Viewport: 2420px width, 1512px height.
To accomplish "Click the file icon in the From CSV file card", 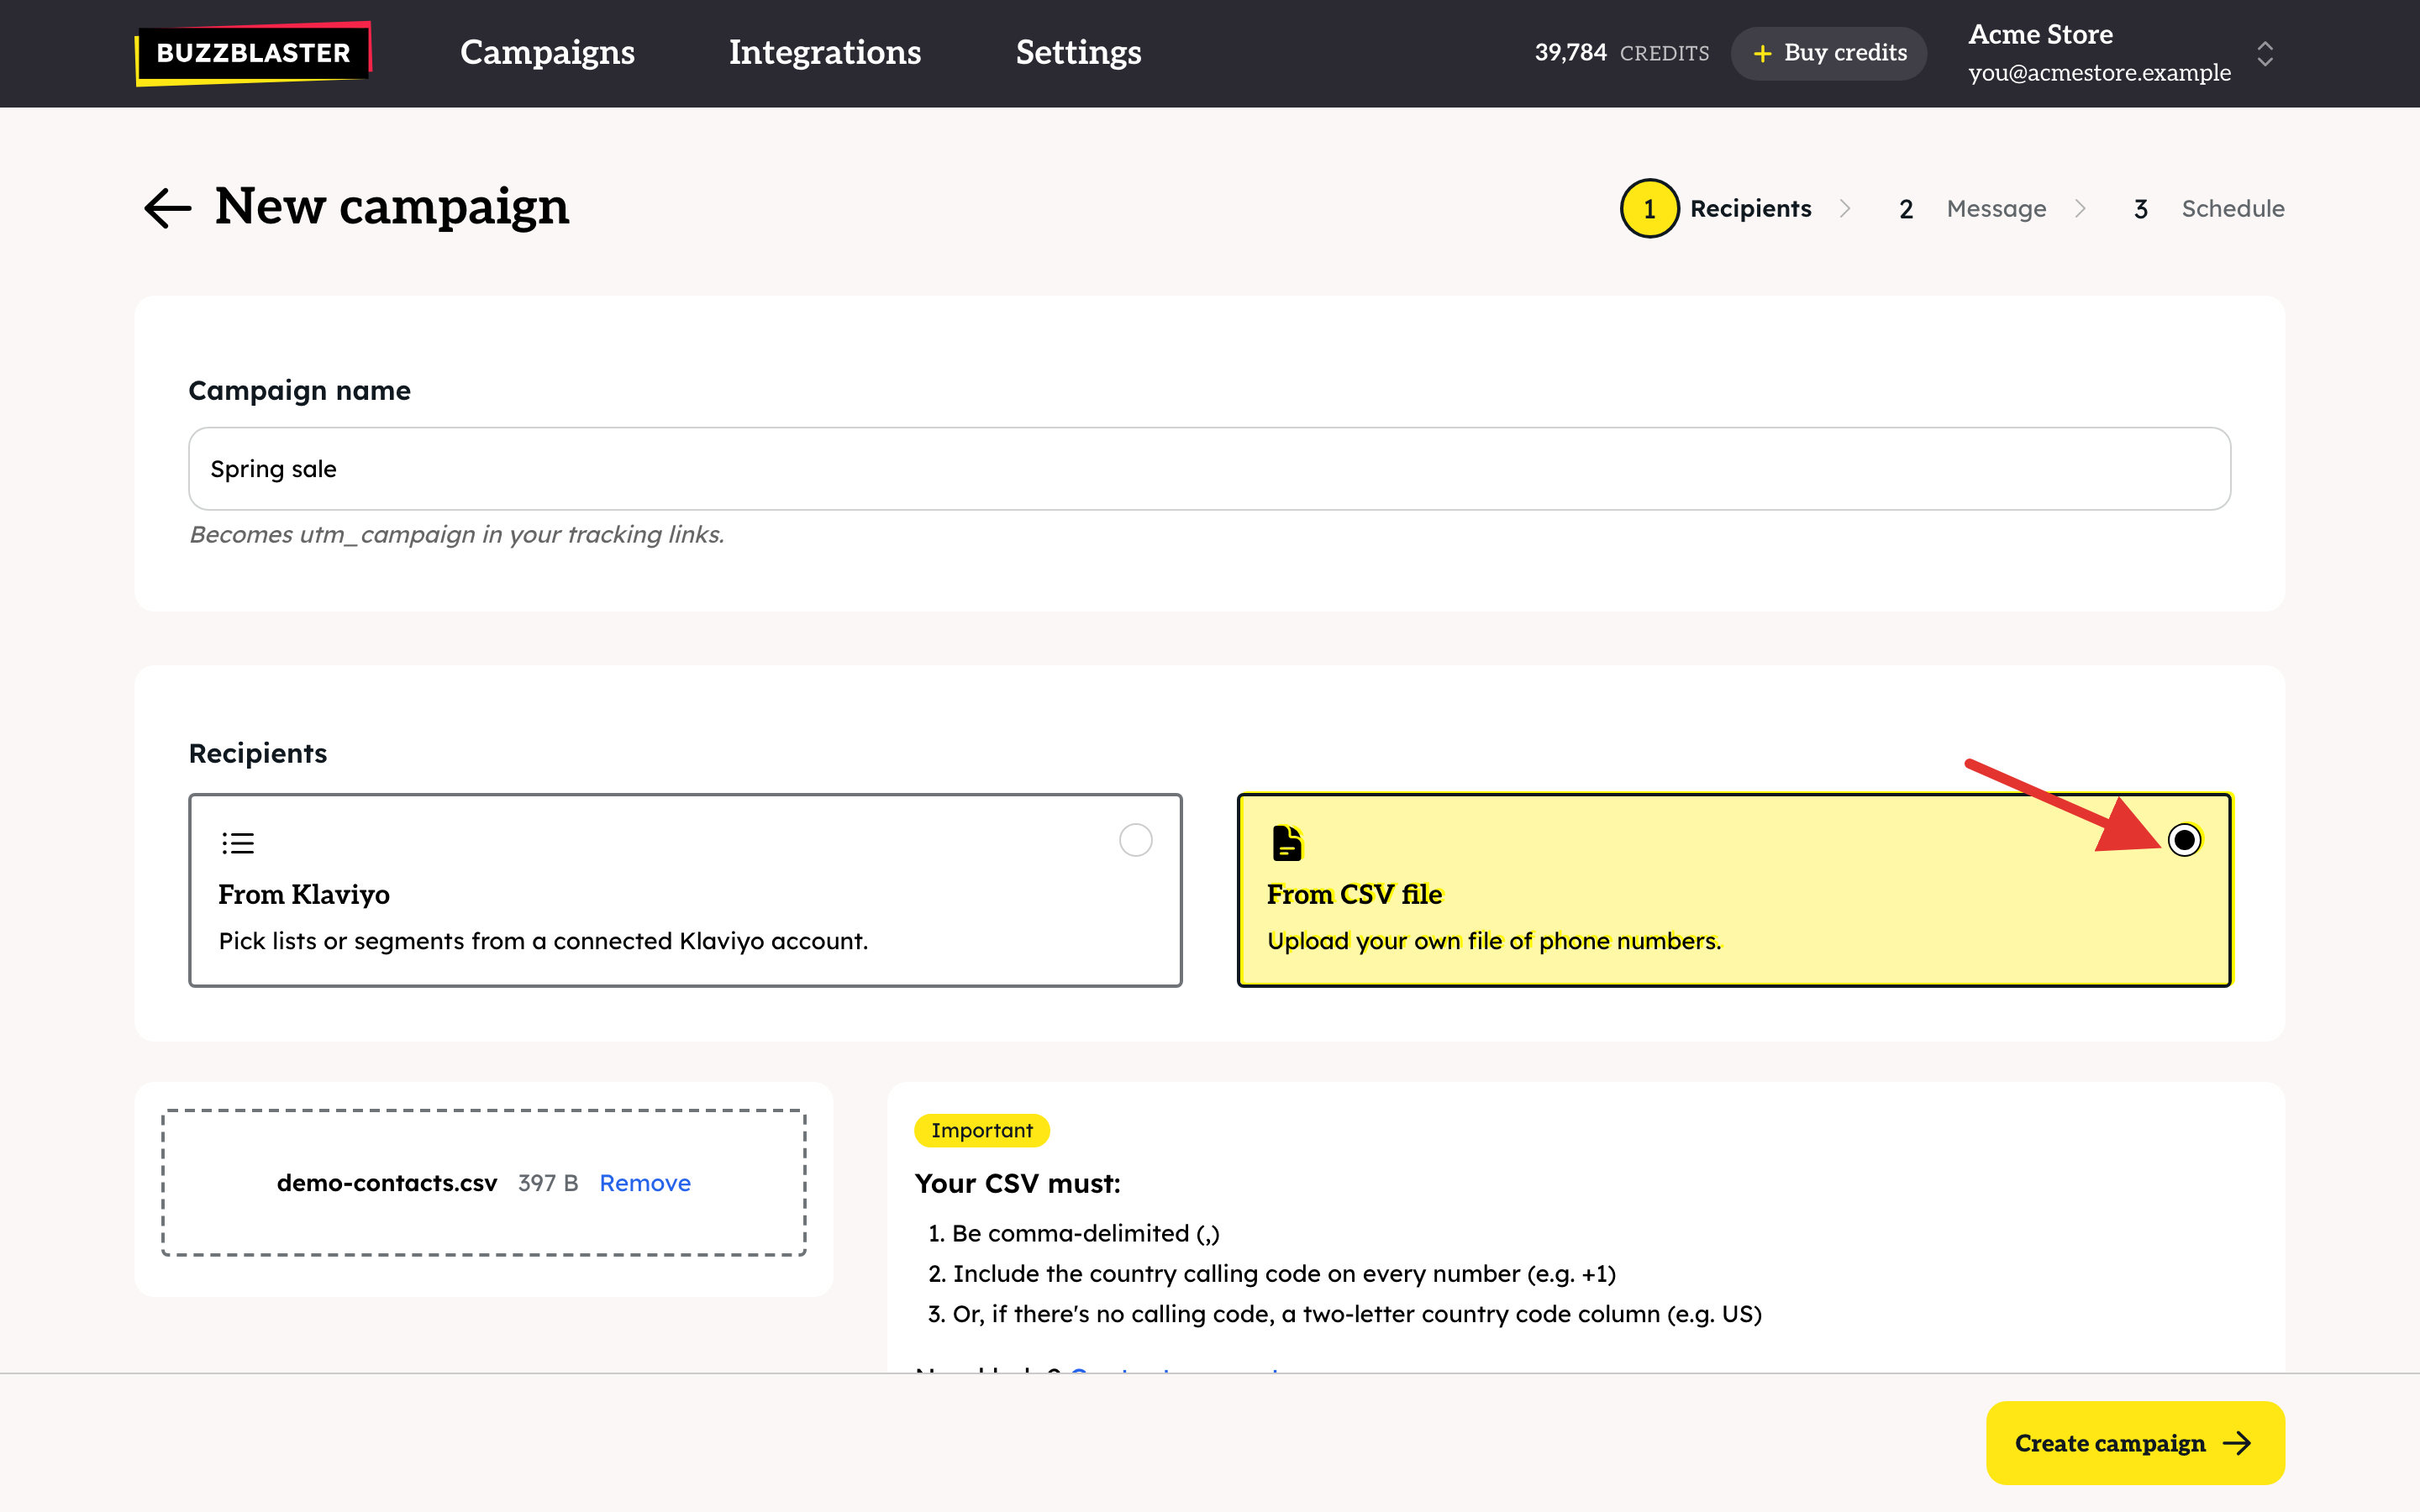I will (1287, 843).
